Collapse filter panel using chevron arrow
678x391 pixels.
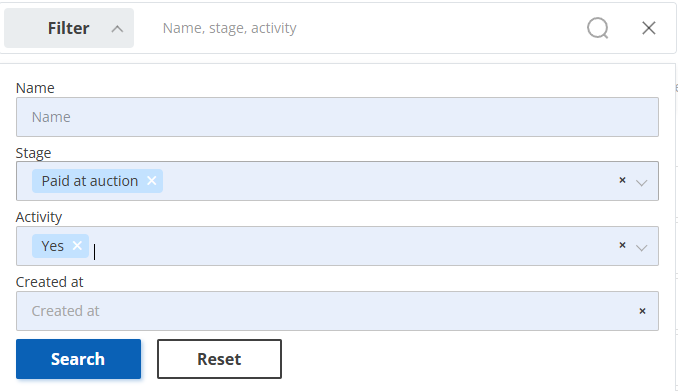click(117, 29)
